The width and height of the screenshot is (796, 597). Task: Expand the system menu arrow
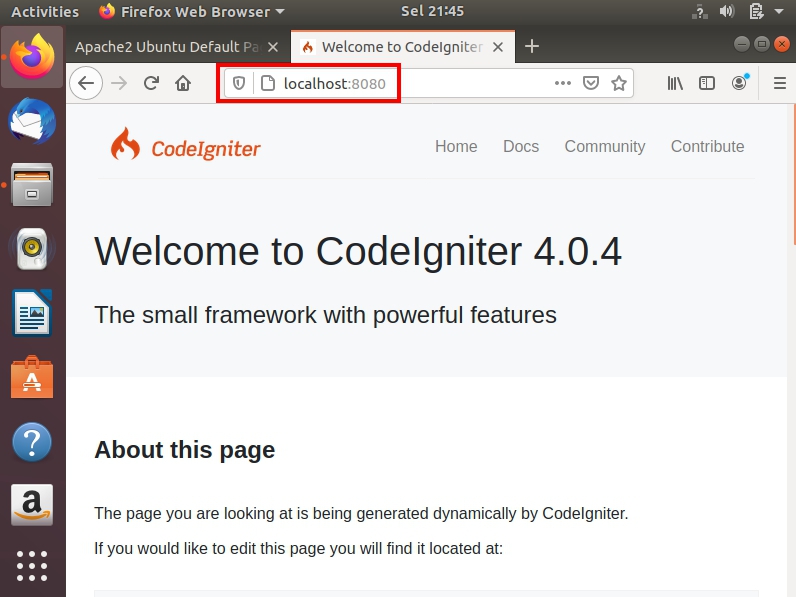click(x=779, y=11)
